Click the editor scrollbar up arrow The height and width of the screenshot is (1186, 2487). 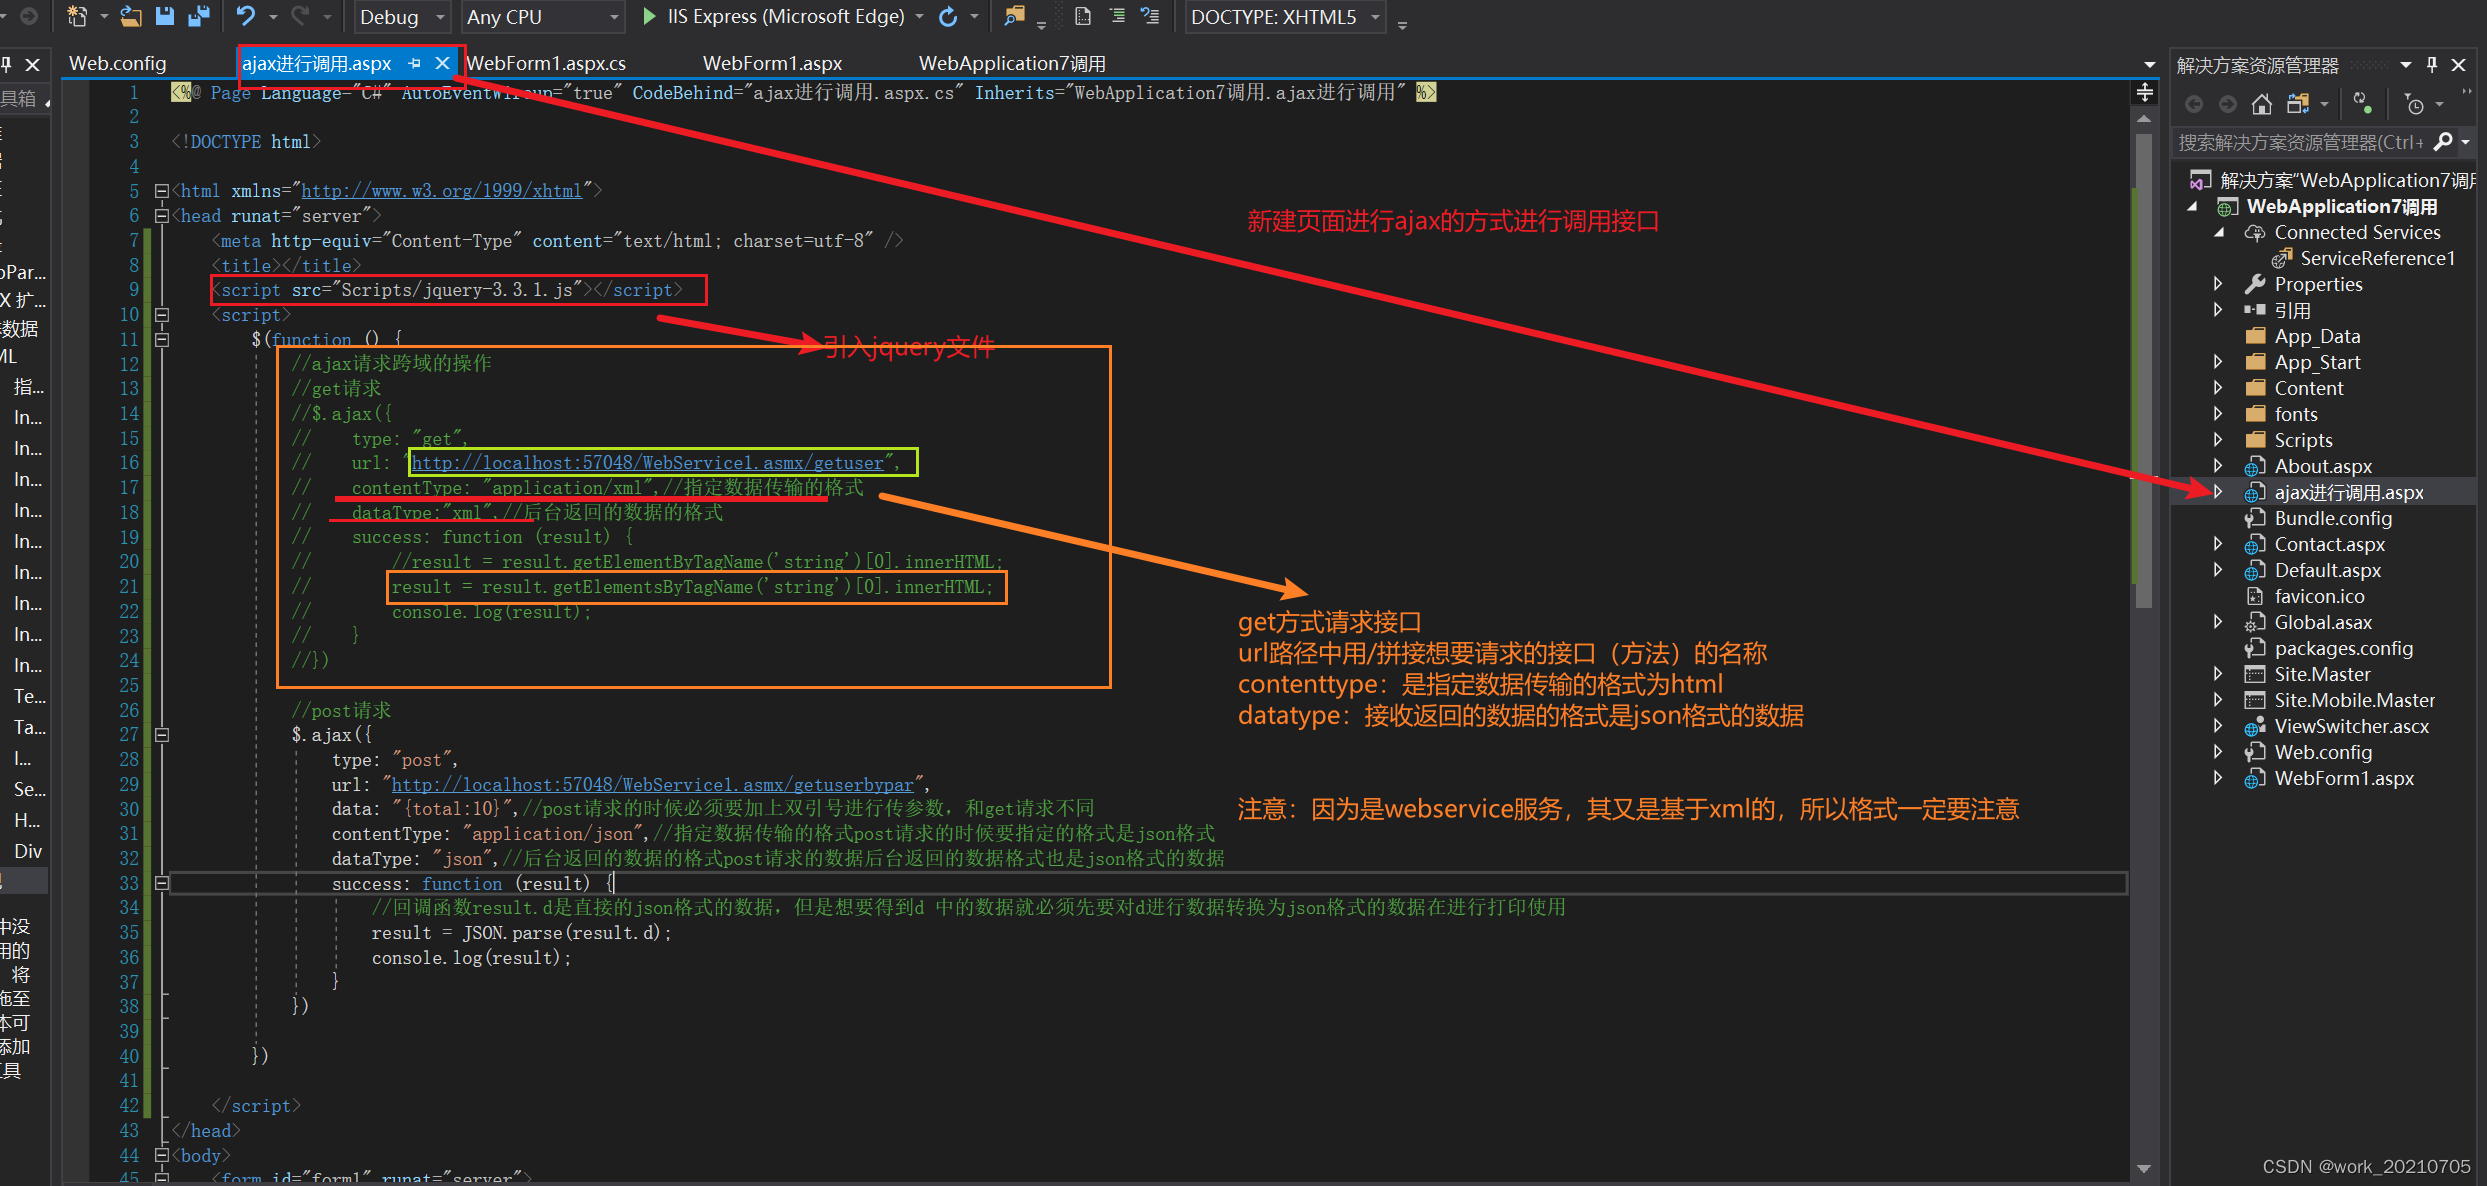point(2144,119)
